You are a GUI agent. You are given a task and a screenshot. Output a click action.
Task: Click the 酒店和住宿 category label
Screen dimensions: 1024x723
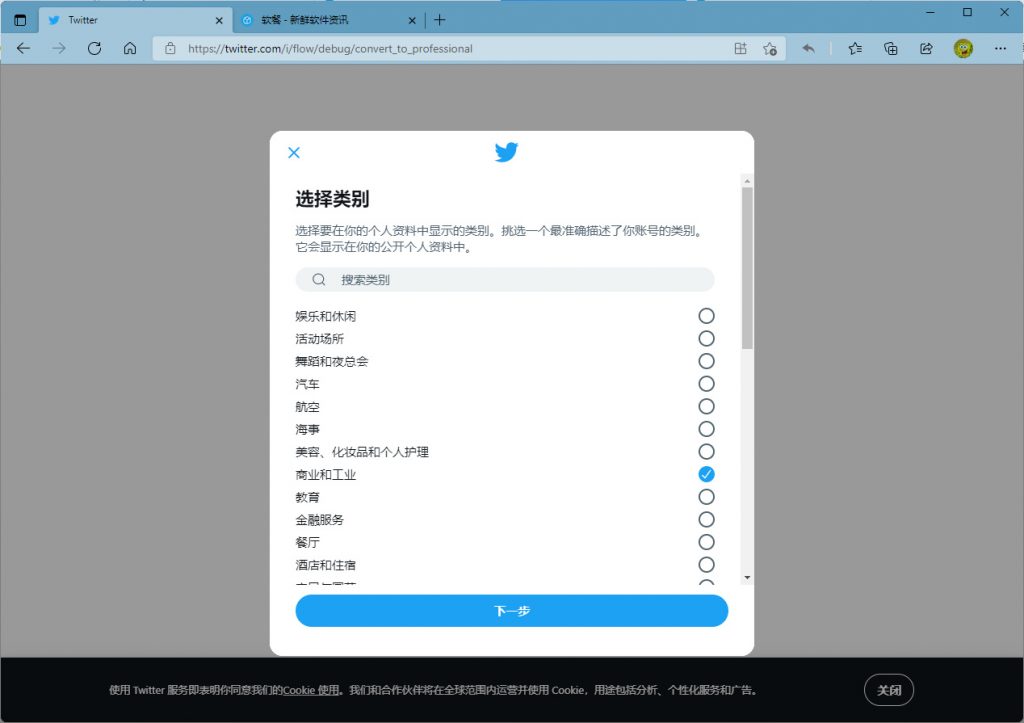pyautogui.click(x=325, y=565)
